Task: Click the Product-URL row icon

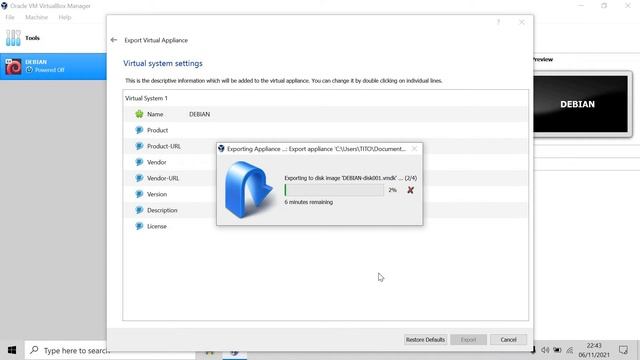Action: point(139,146)
